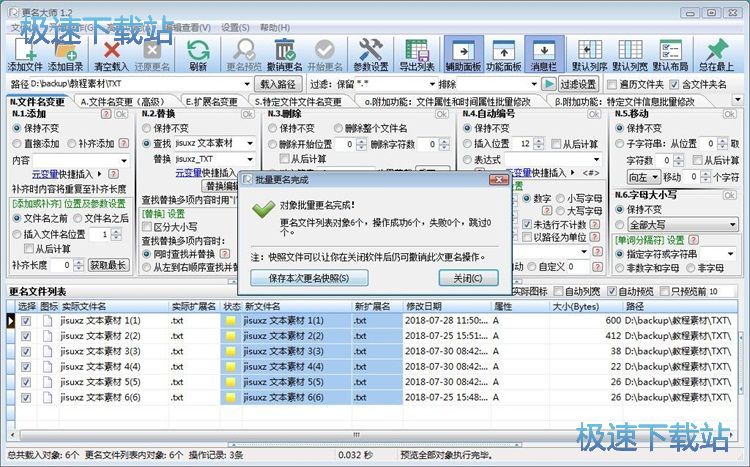Uncheck the row checkbox for jisuxz 文本素材 4(4)

point(26,367)
